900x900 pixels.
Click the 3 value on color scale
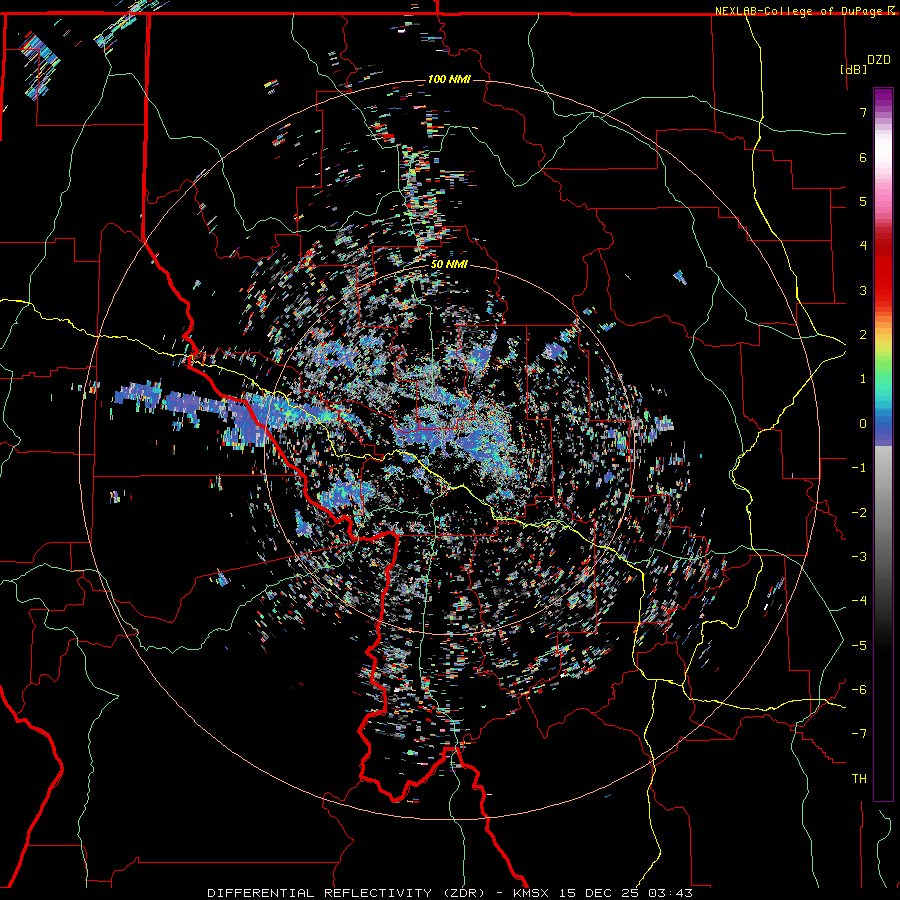pyautogui.click(x=863, y=290)
